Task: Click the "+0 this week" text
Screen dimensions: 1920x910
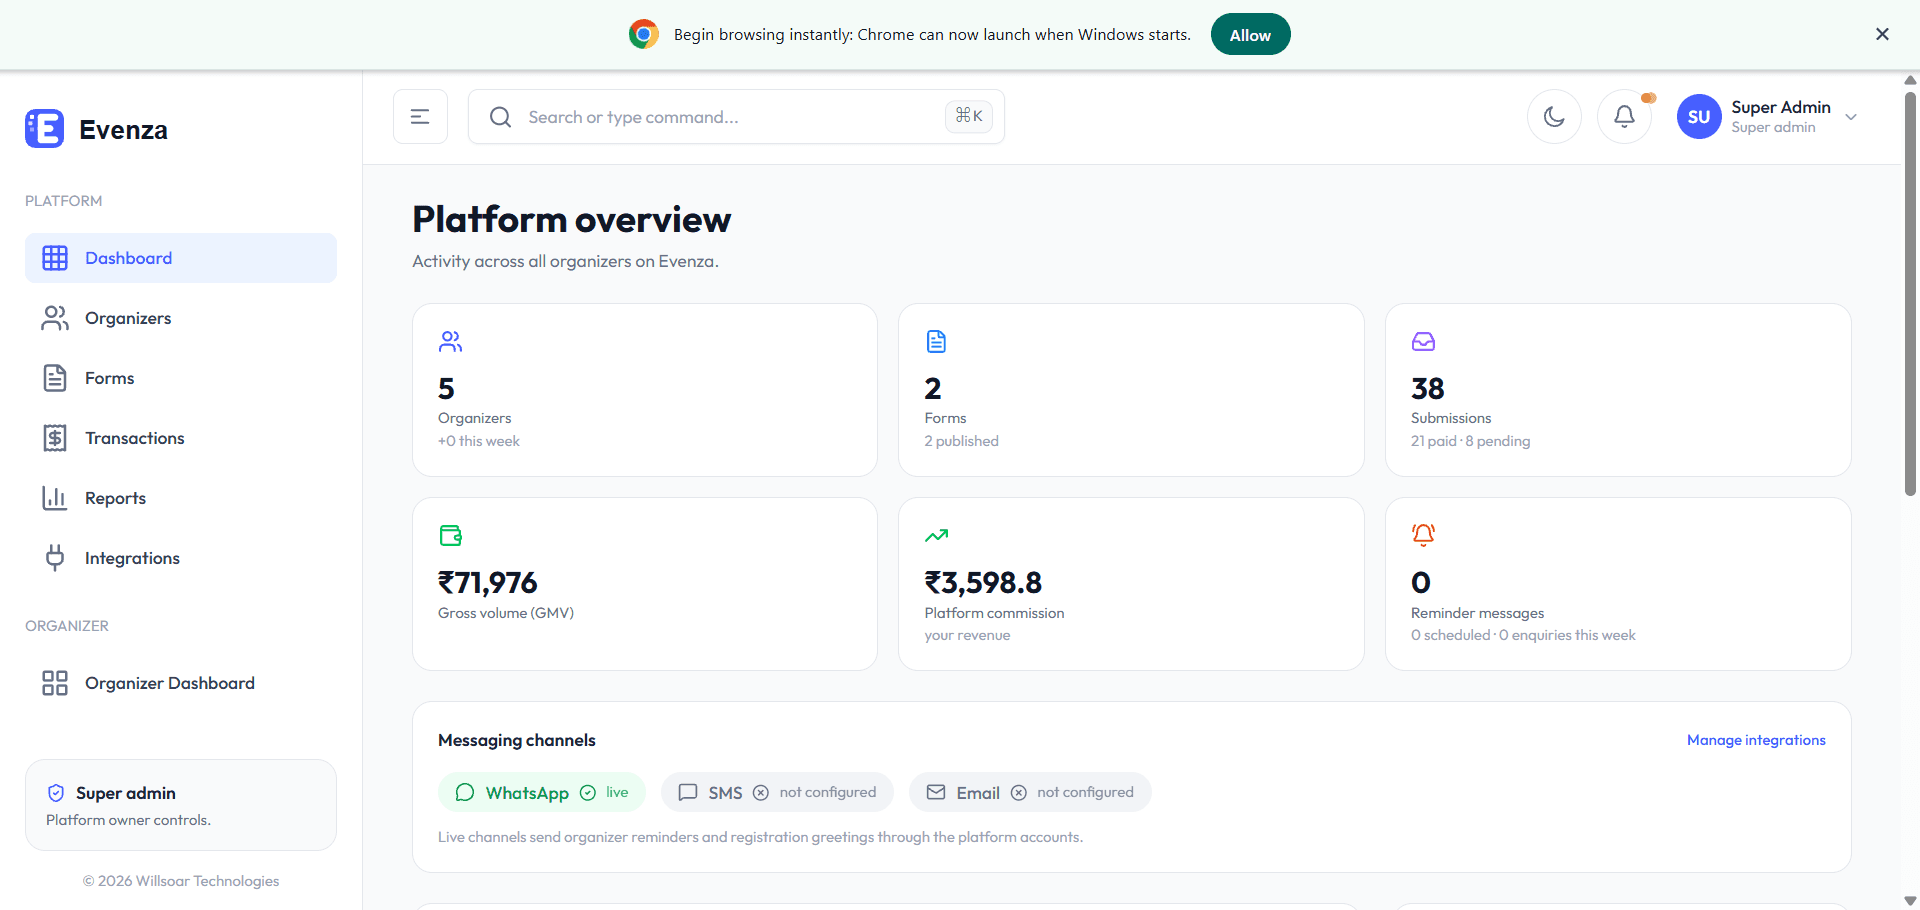Action: pos(479,441)
